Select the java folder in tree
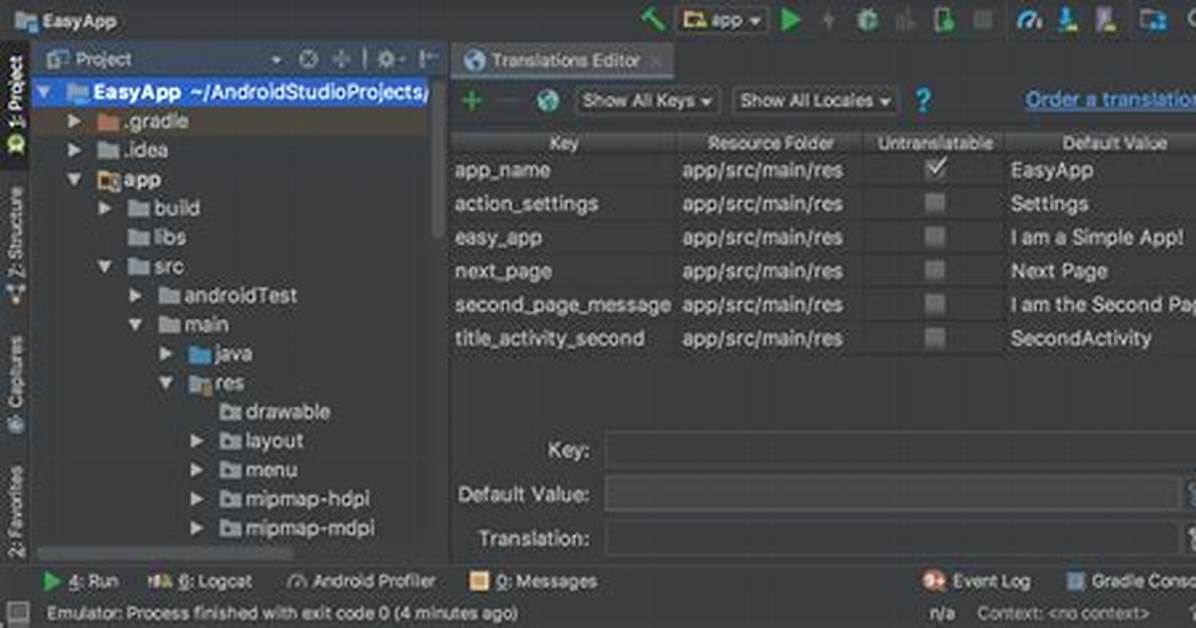 (x=220, y=353)
